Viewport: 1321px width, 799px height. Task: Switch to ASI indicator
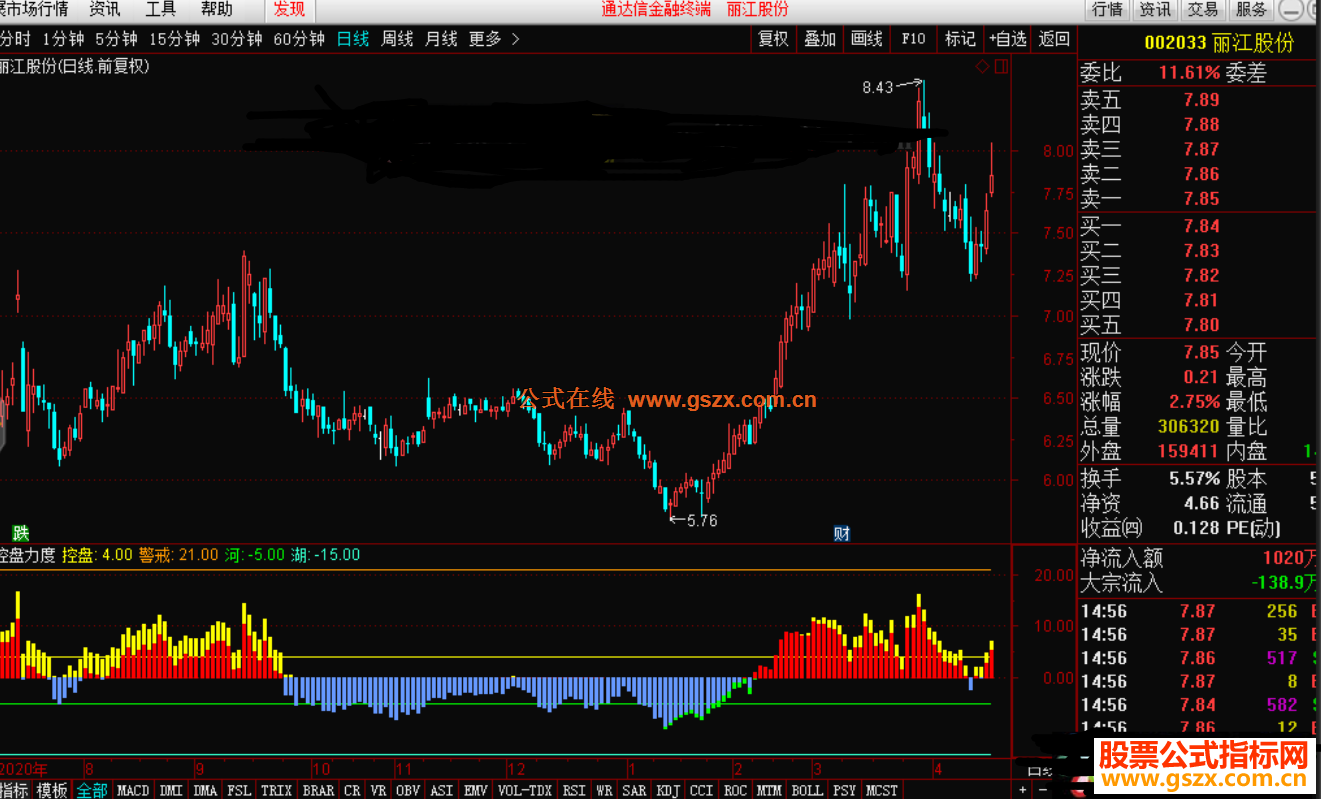point(442,790)
